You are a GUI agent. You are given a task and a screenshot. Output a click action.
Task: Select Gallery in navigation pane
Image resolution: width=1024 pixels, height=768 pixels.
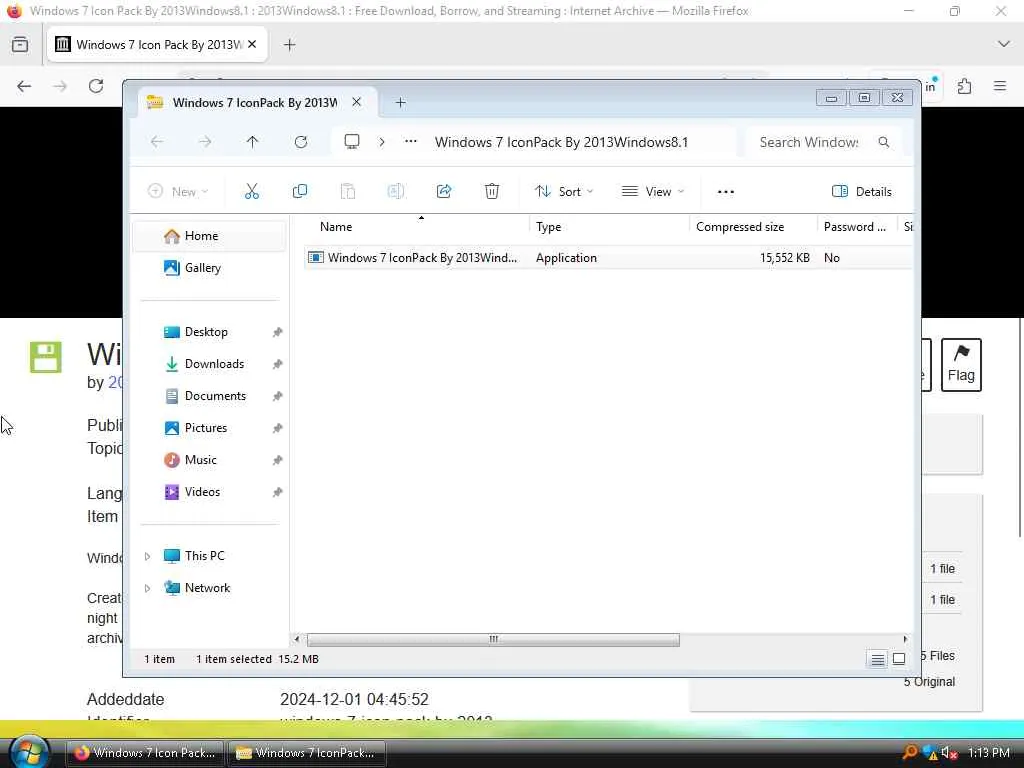tap(209, 268)
